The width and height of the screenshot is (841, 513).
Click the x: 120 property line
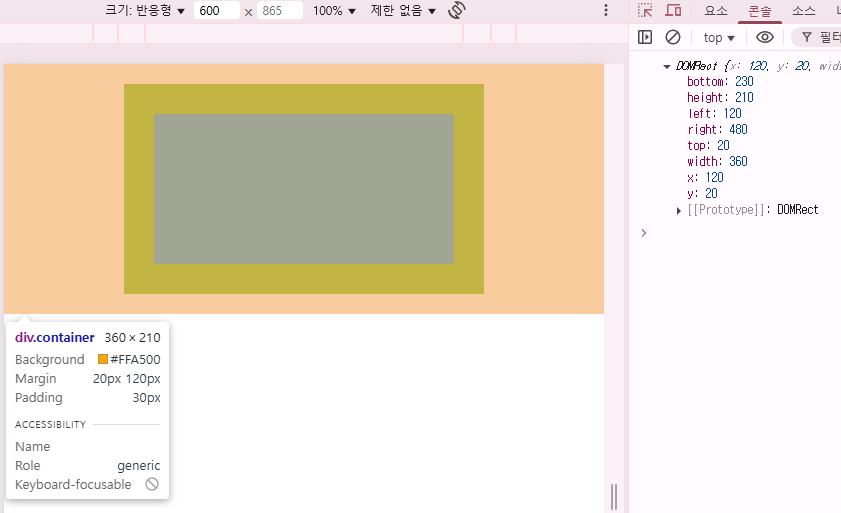coord(705,178)
